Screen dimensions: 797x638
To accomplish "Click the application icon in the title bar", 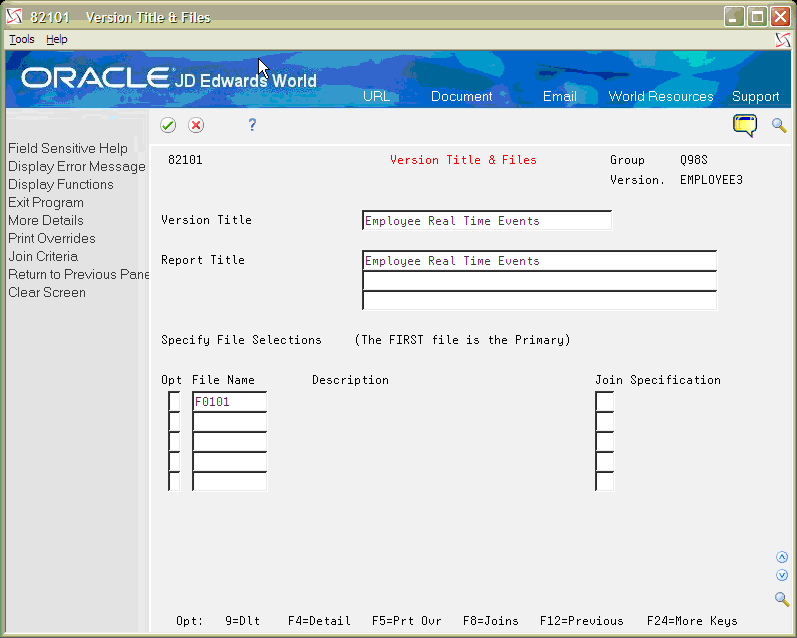I will coord(14,17).
